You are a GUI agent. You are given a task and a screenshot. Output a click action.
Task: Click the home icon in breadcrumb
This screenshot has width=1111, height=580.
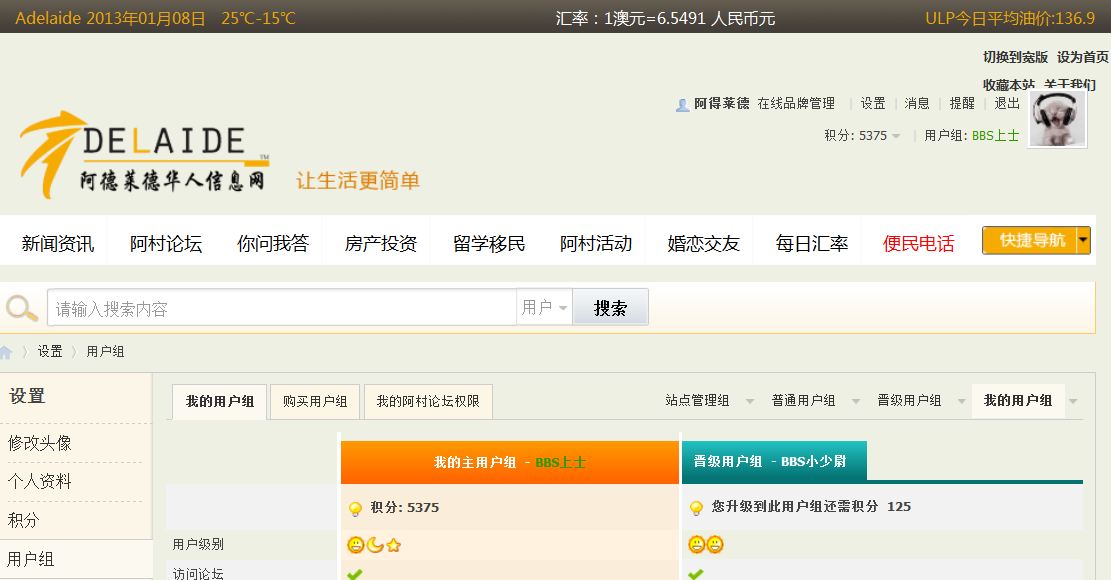pos(6,352)
